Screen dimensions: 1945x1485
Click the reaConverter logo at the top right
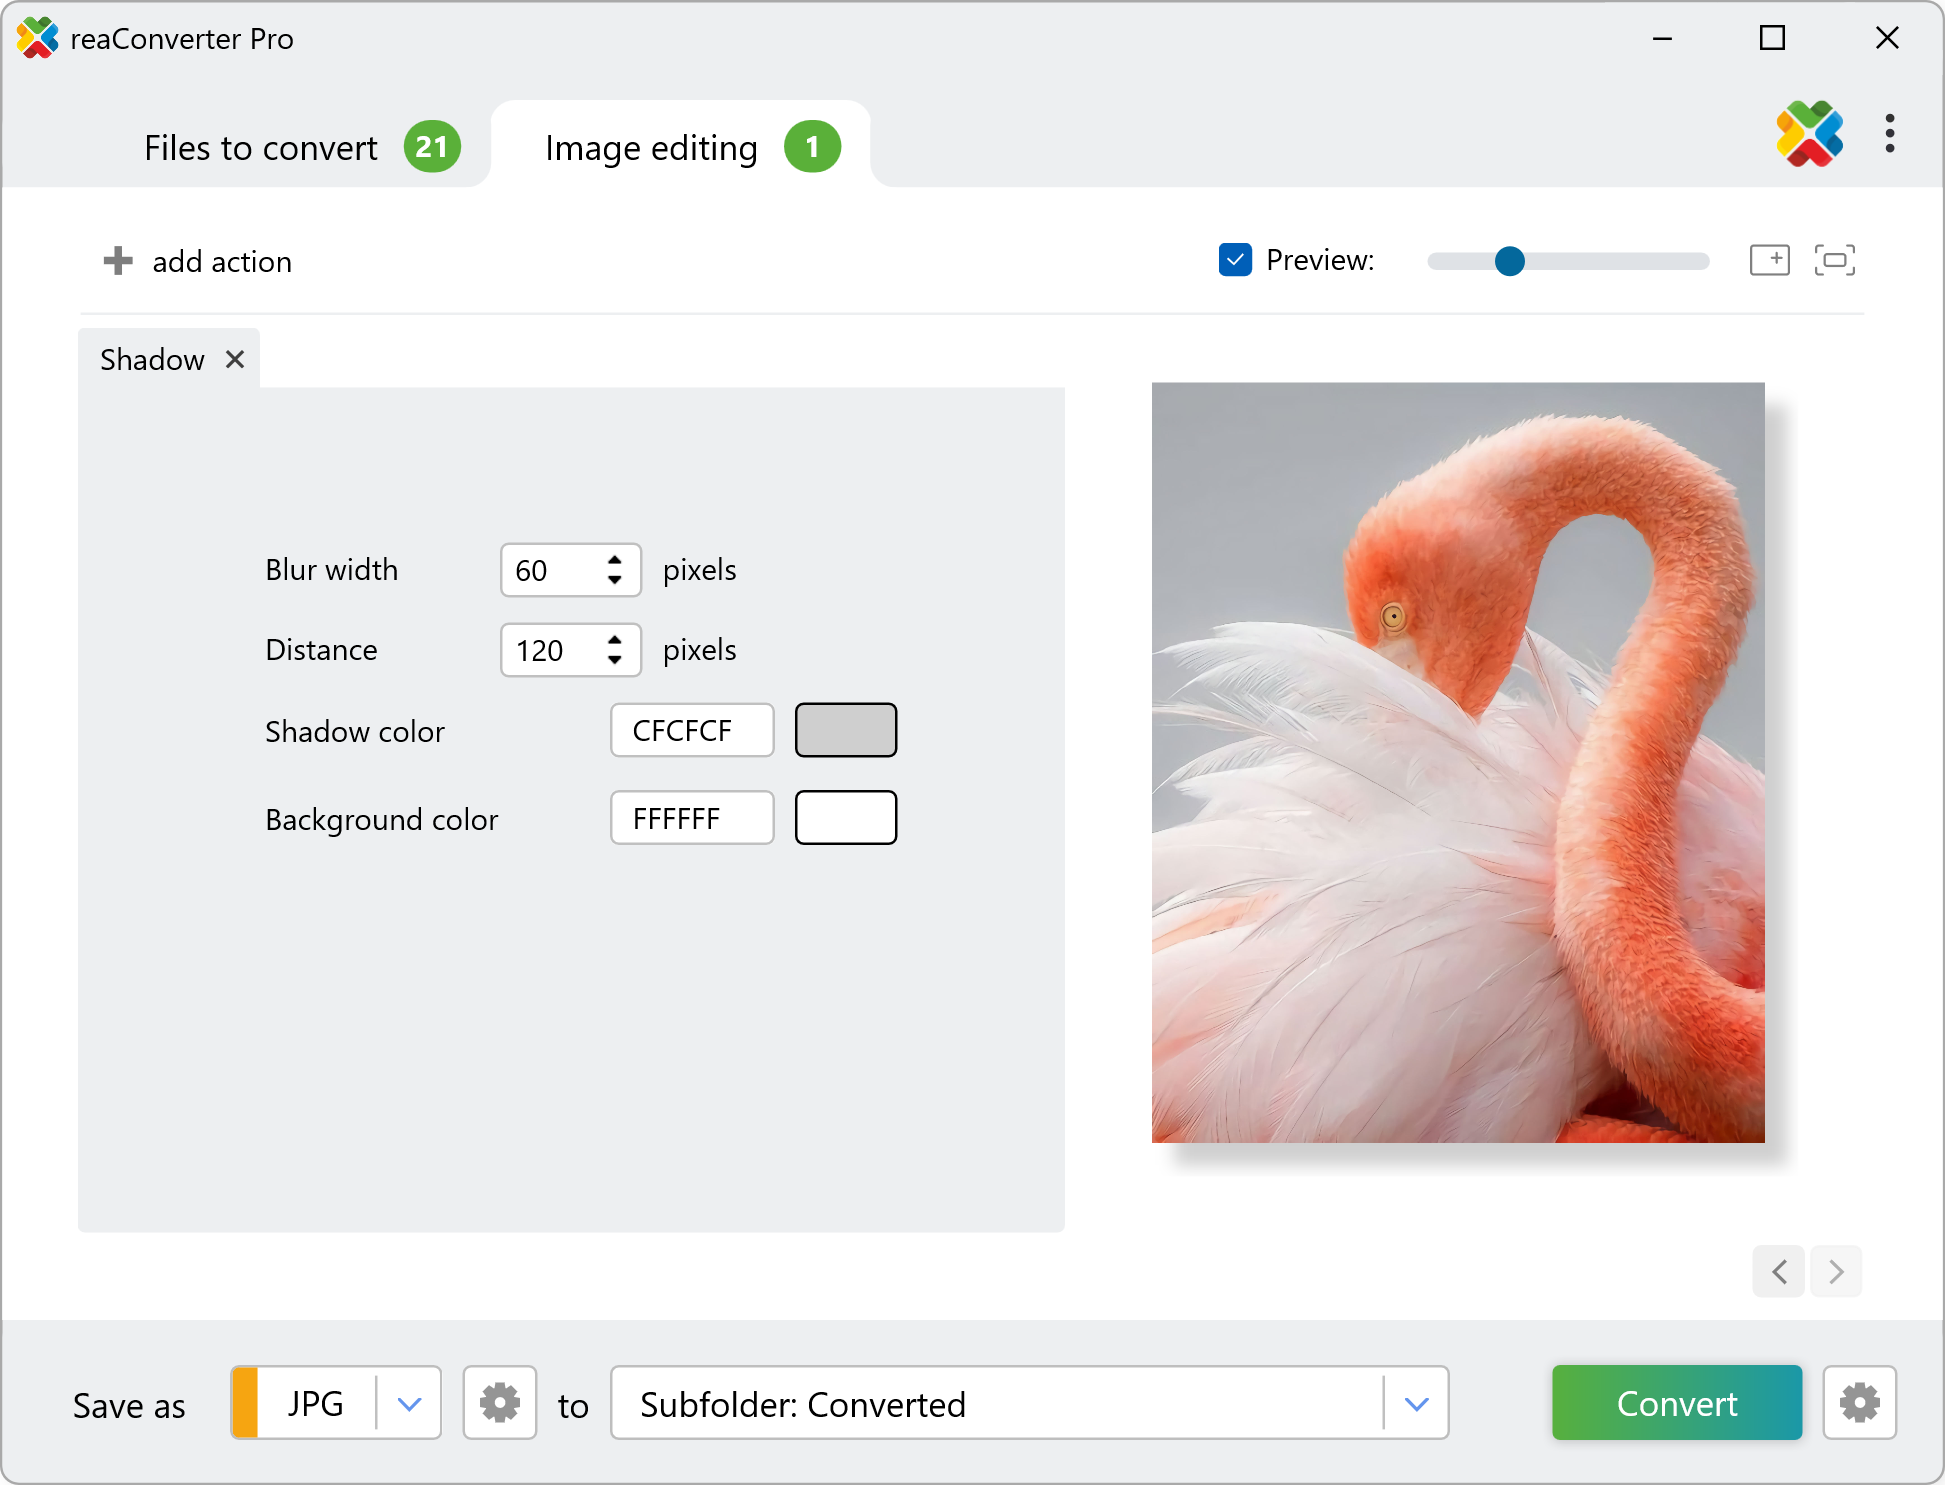click(1809, 134)
